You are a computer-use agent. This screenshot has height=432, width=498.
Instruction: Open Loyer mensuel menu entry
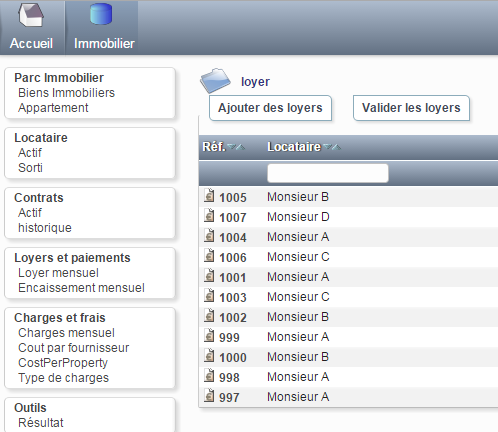(58, 273)
